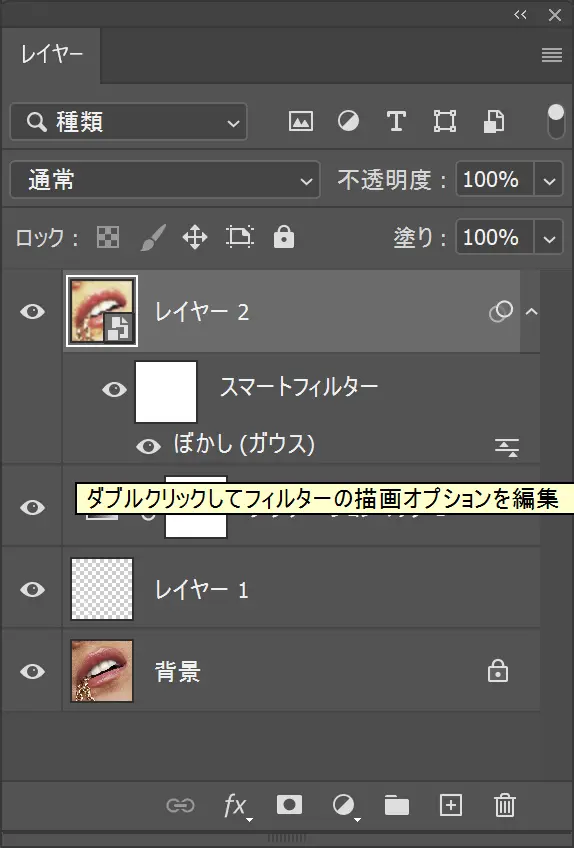Collapse レイヤー 2 smart filter list
Image resolution: width=574 pixels, height=848 pixels.
[532, 312]
